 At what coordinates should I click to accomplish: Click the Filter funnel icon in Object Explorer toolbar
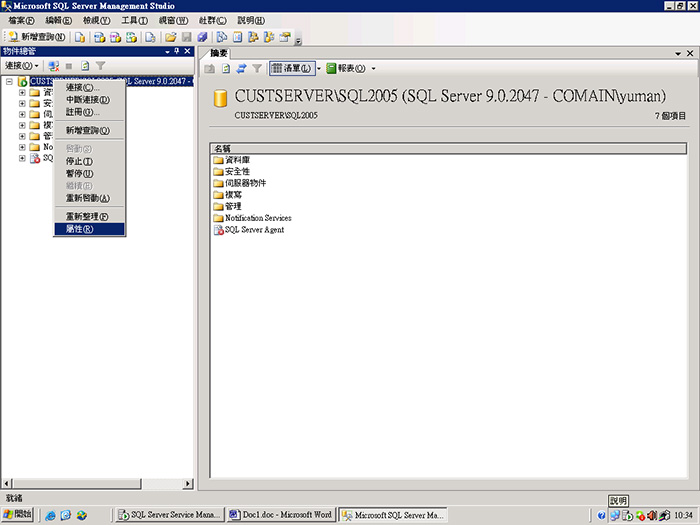[x=100, y=66]
